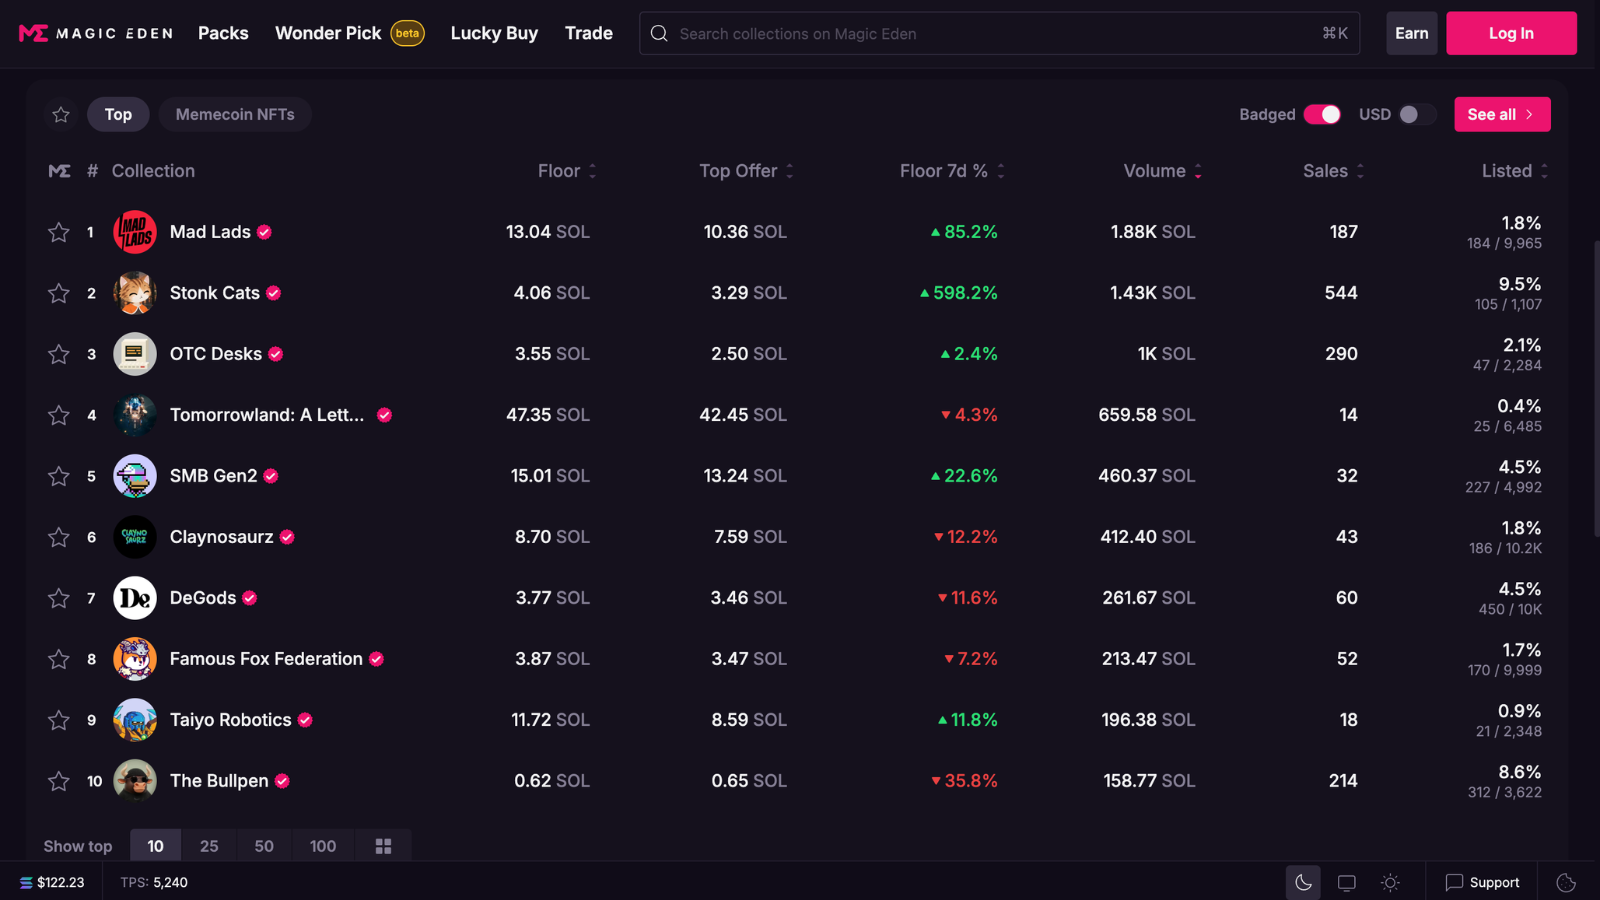Click the Log In button
Viewport: 1600px width, 900px height.
click(1511, 33)
